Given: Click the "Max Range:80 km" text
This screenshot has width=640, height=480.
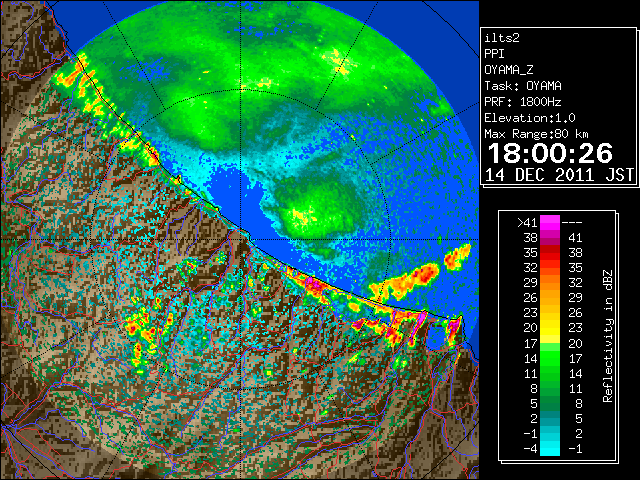Looking at the screenshot, I should tap(536, 134).
